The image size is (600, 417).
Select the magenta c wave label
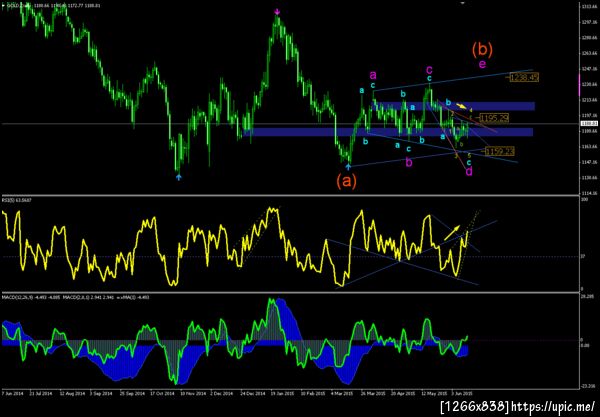pyautogui.click(x=429, y=70)
